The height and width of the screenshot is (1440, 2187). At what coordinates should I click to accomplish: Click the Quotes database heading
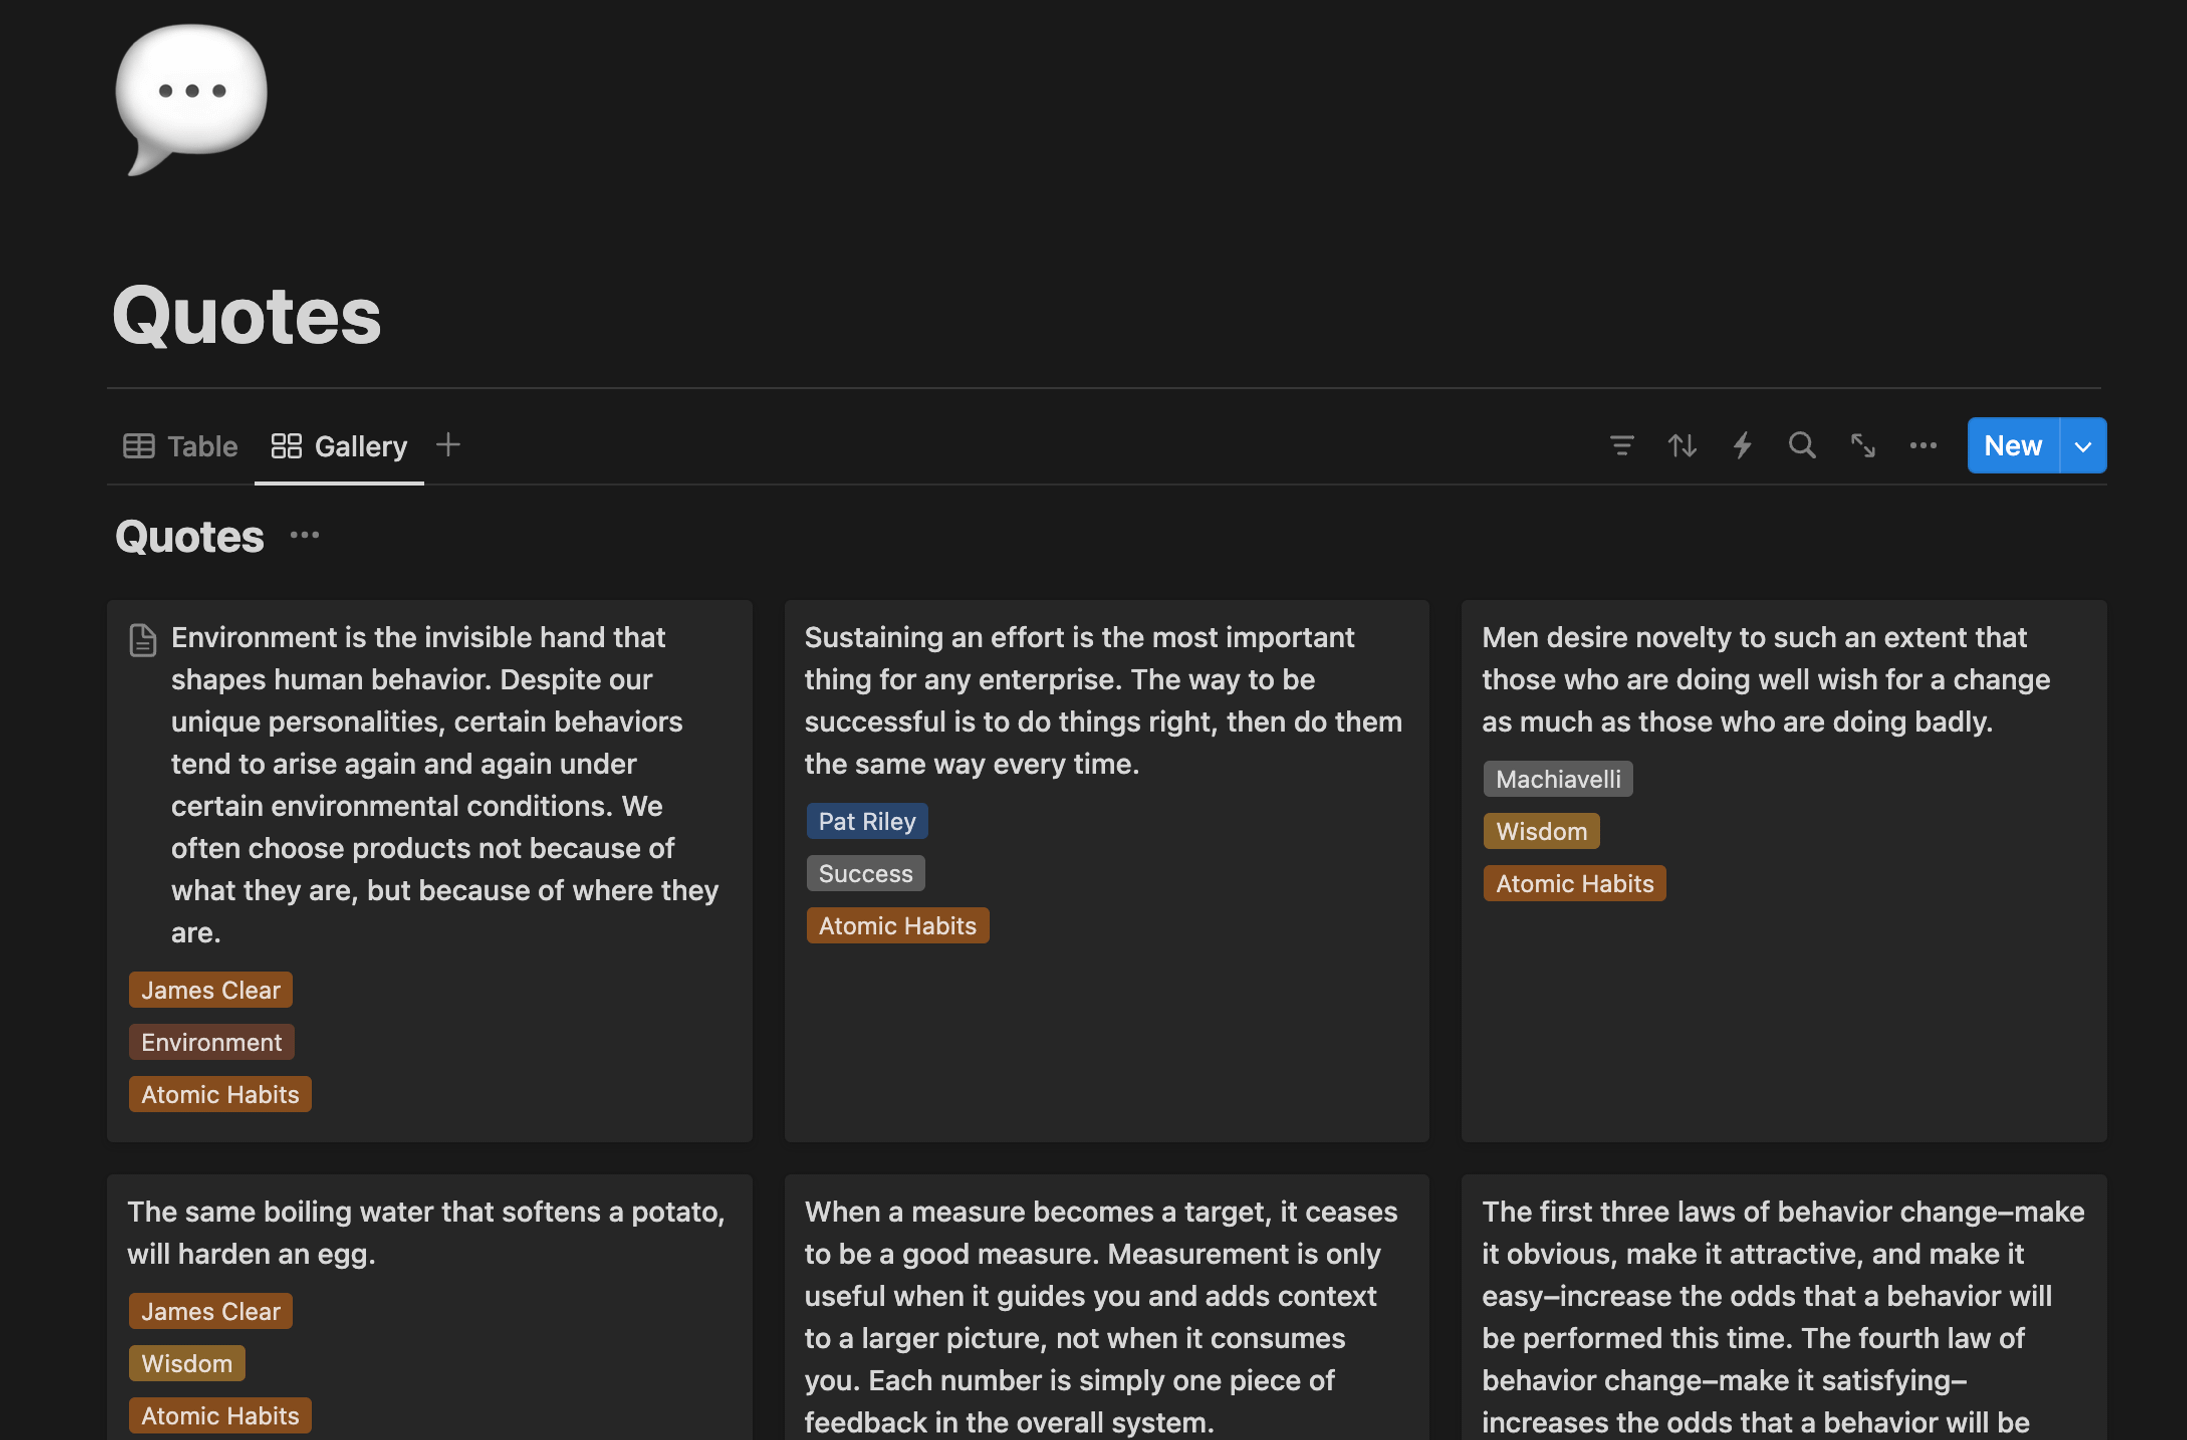(190, 536)
